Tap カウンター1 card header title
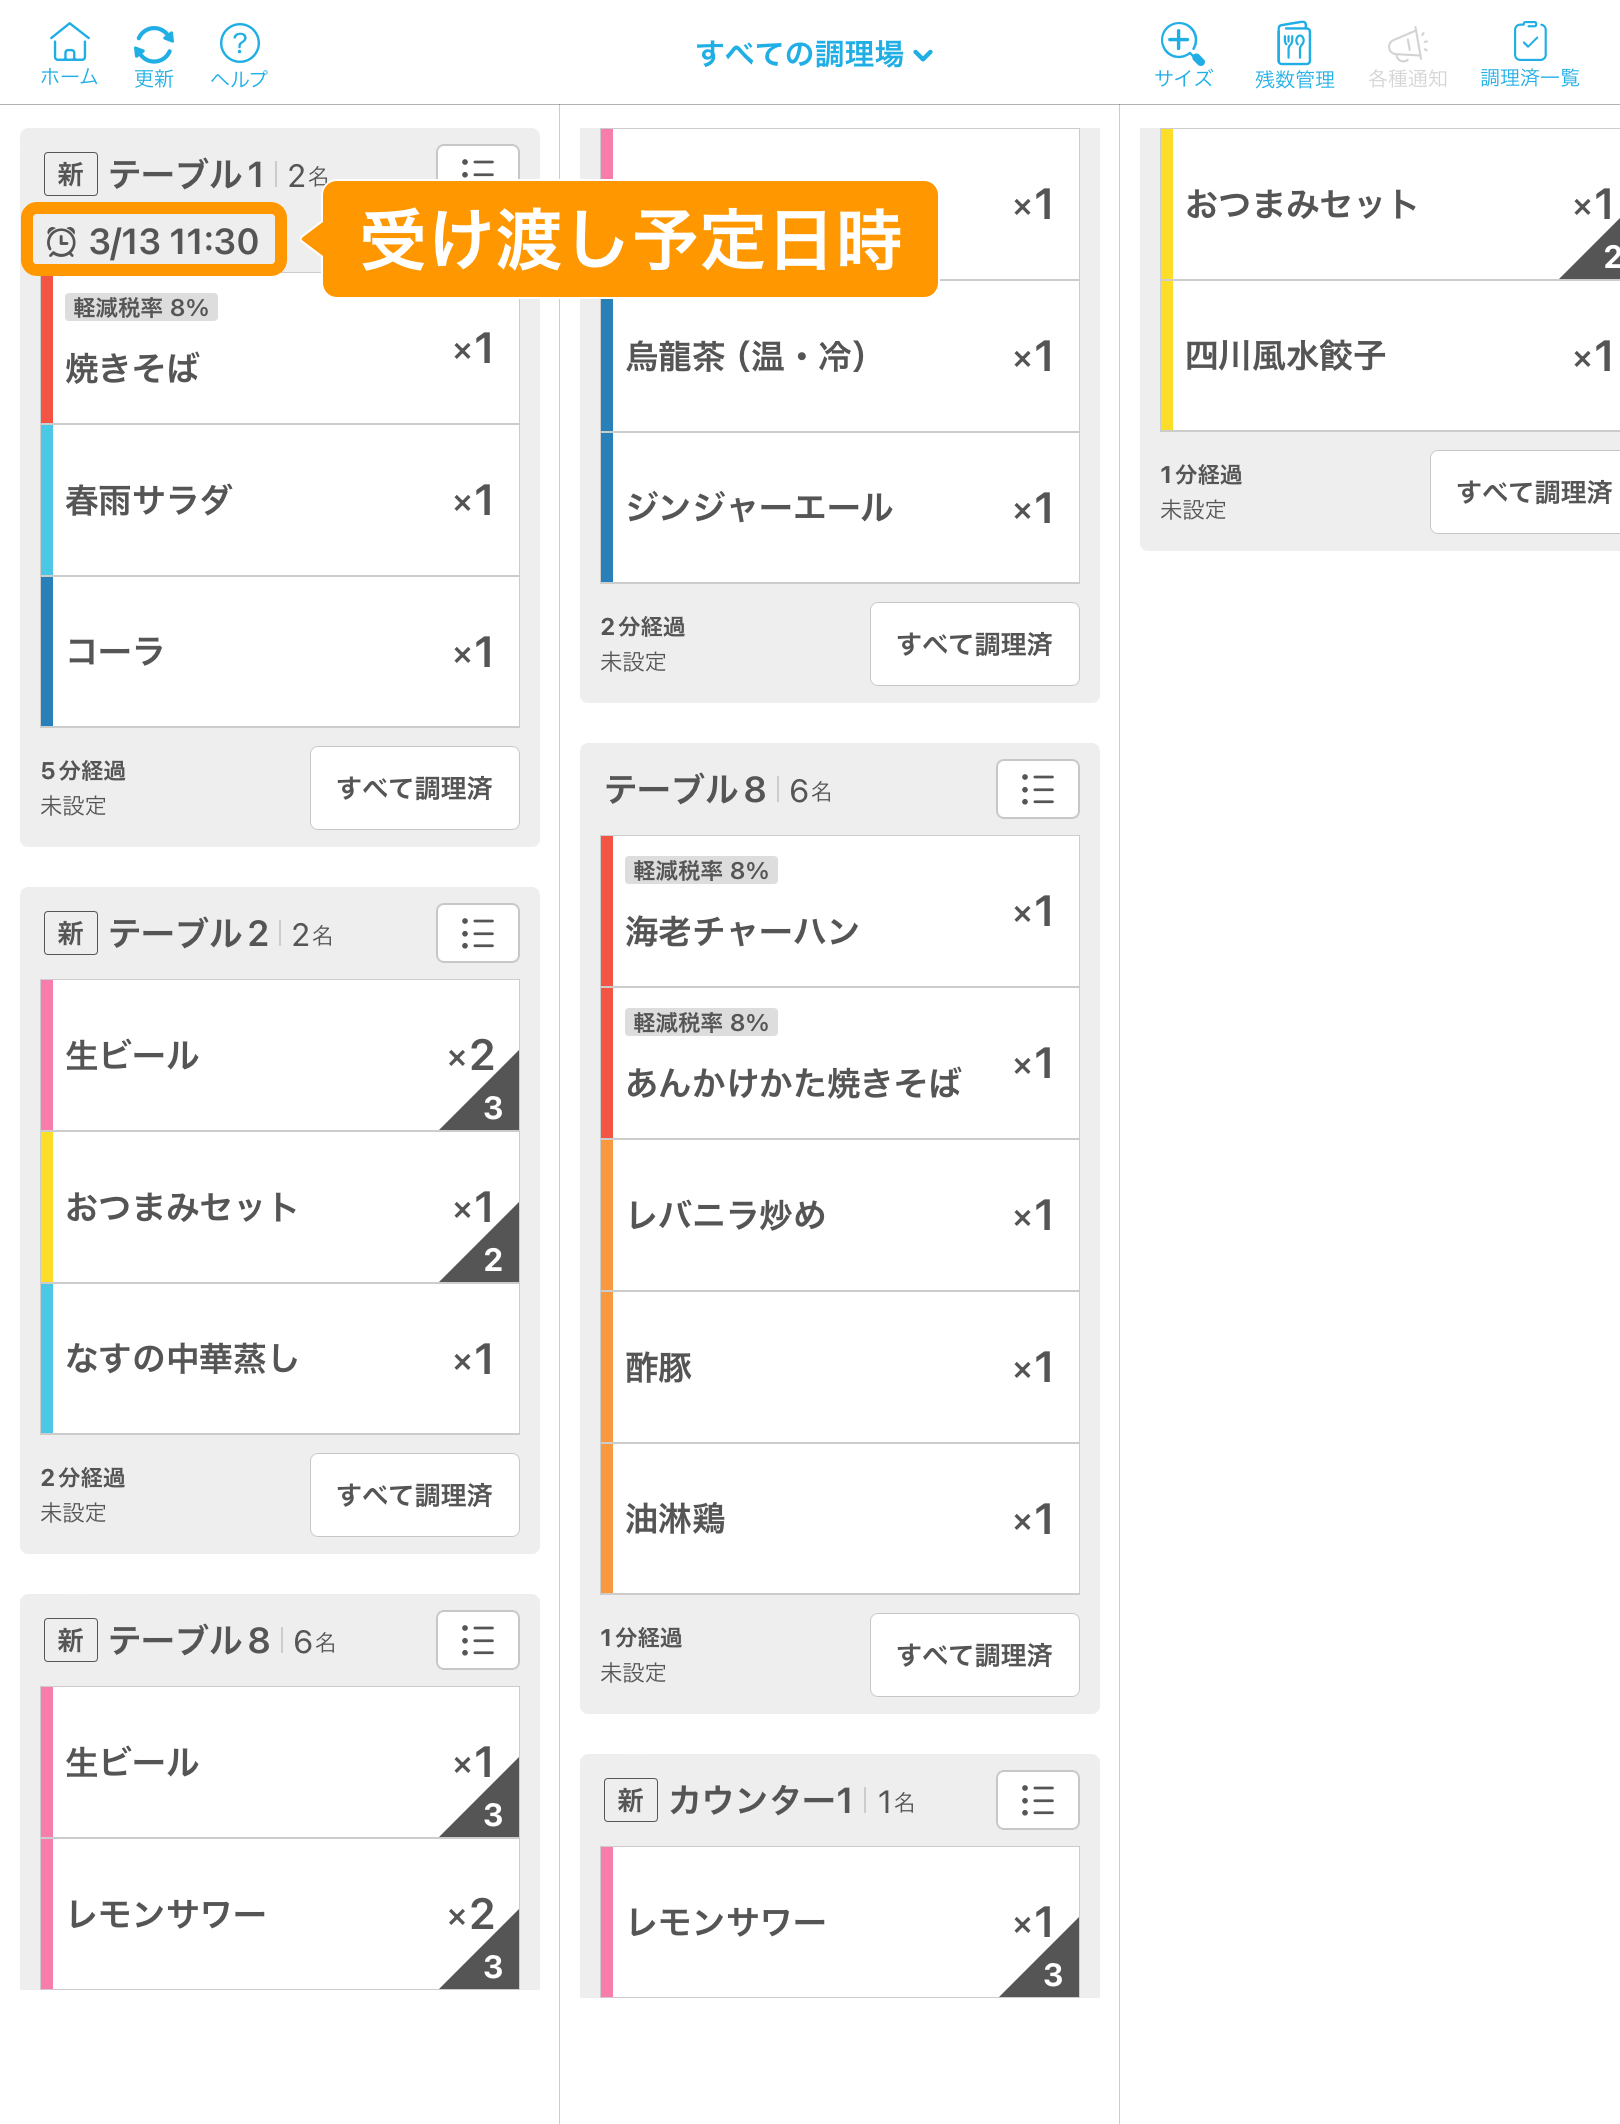 coord(761,1800)
